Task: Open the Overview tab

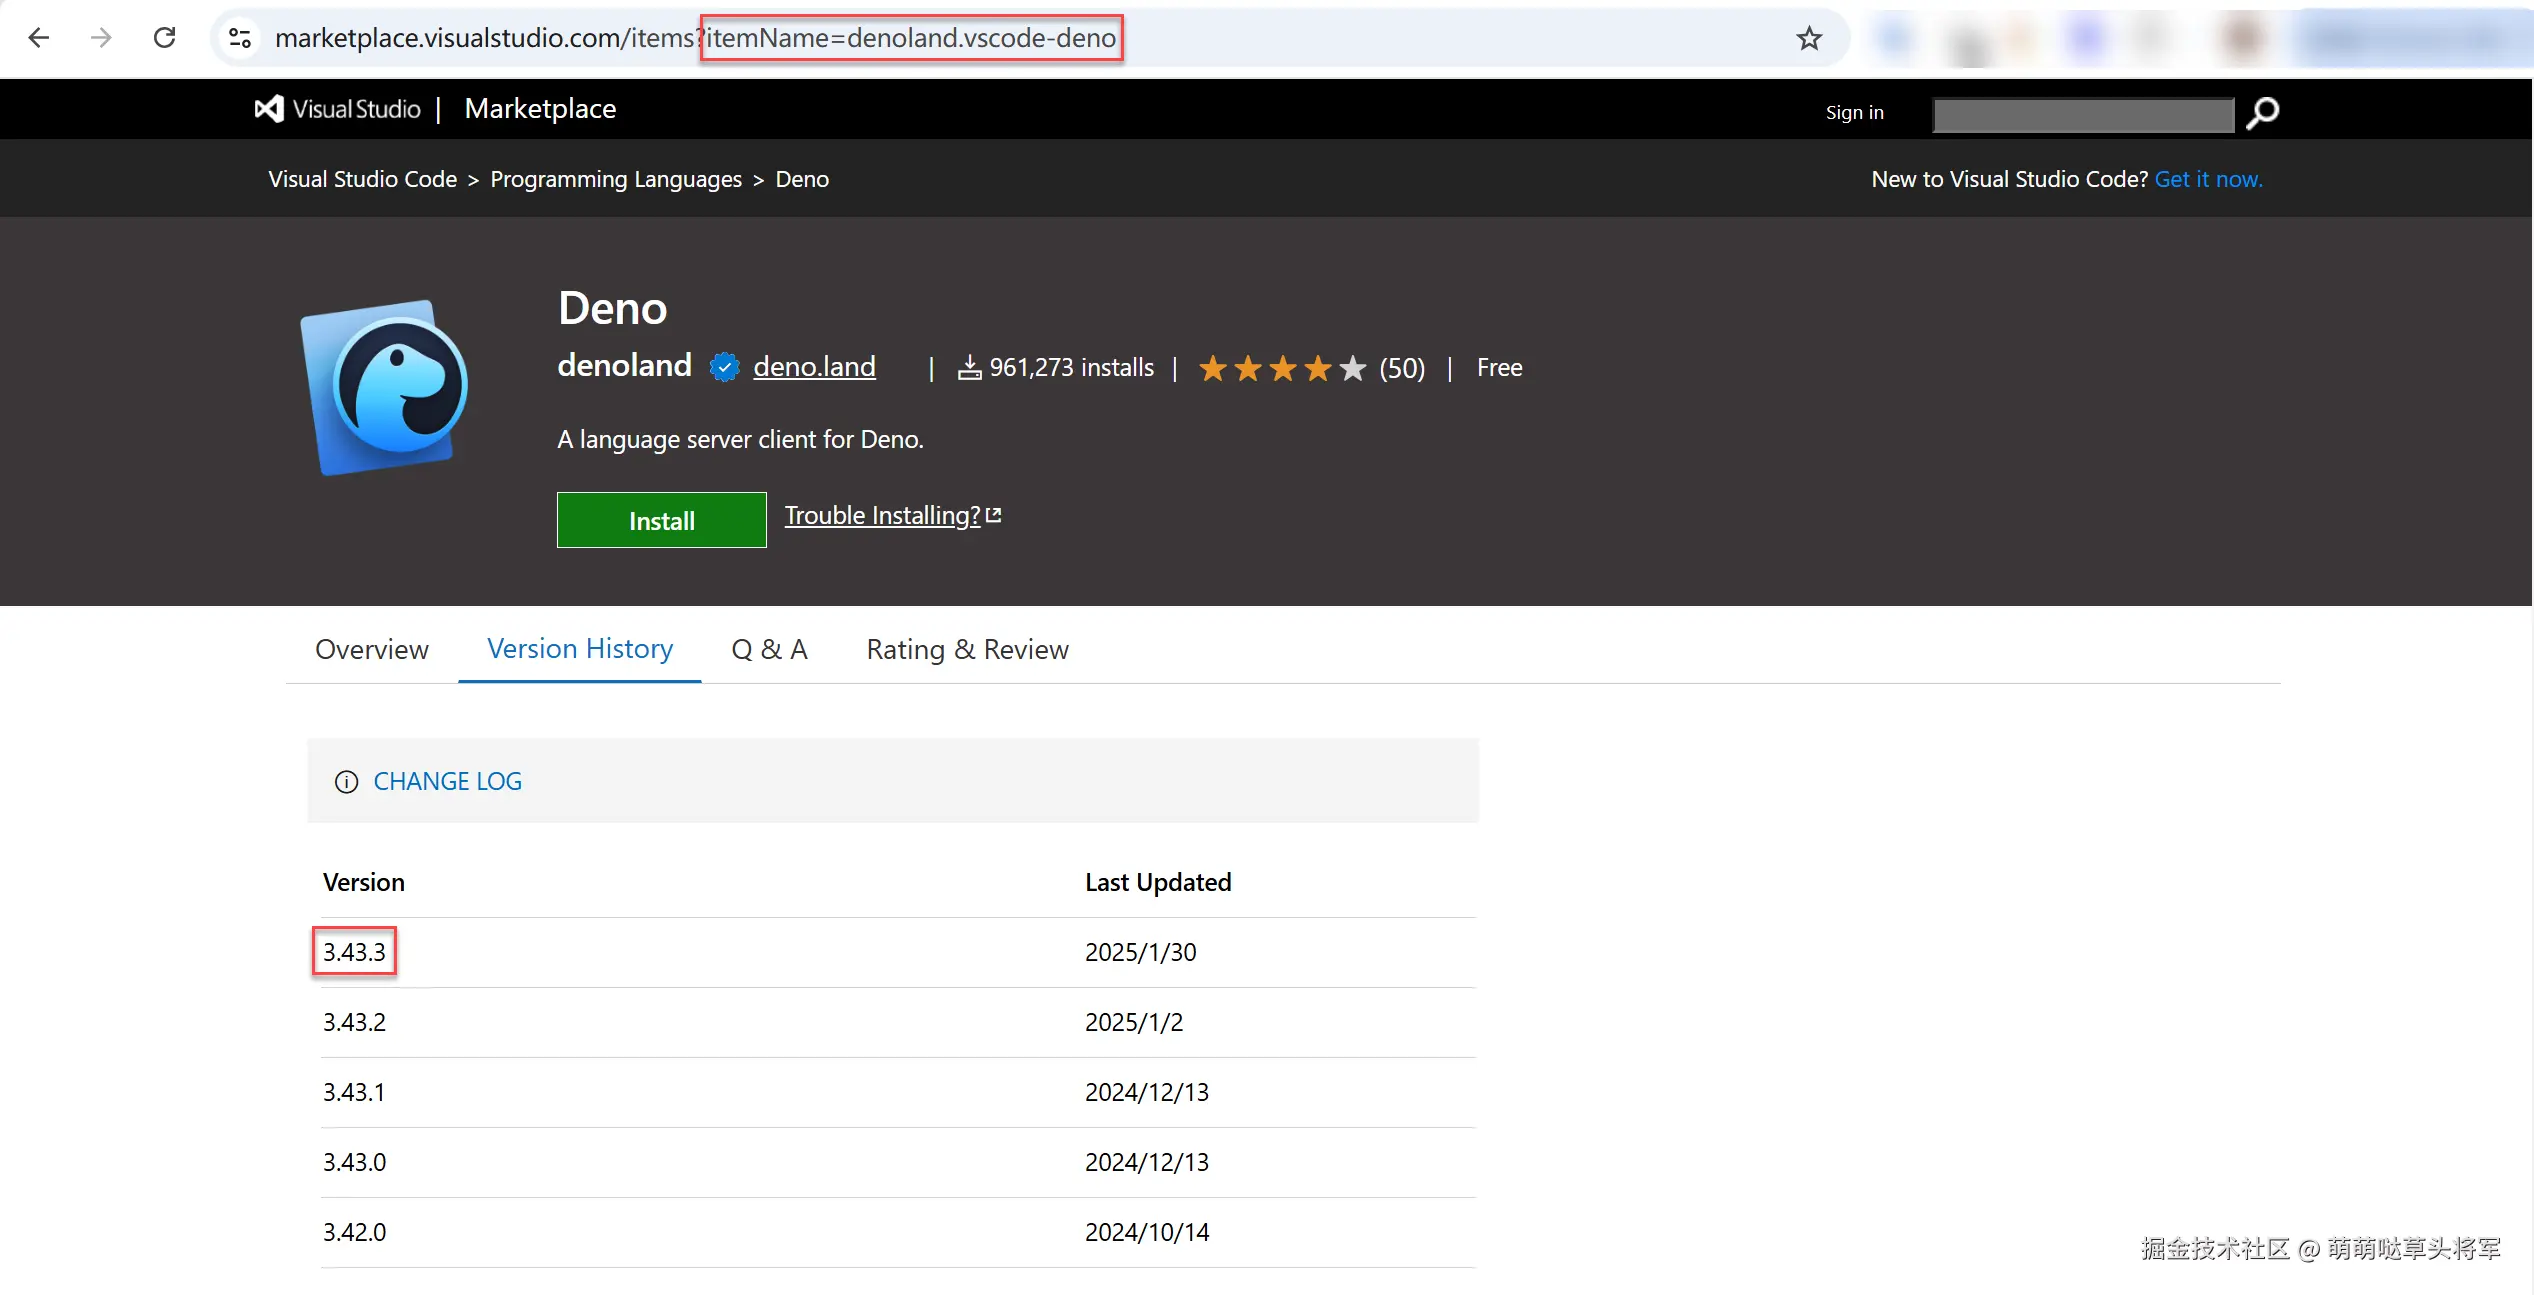Action: tap(371, 650)
